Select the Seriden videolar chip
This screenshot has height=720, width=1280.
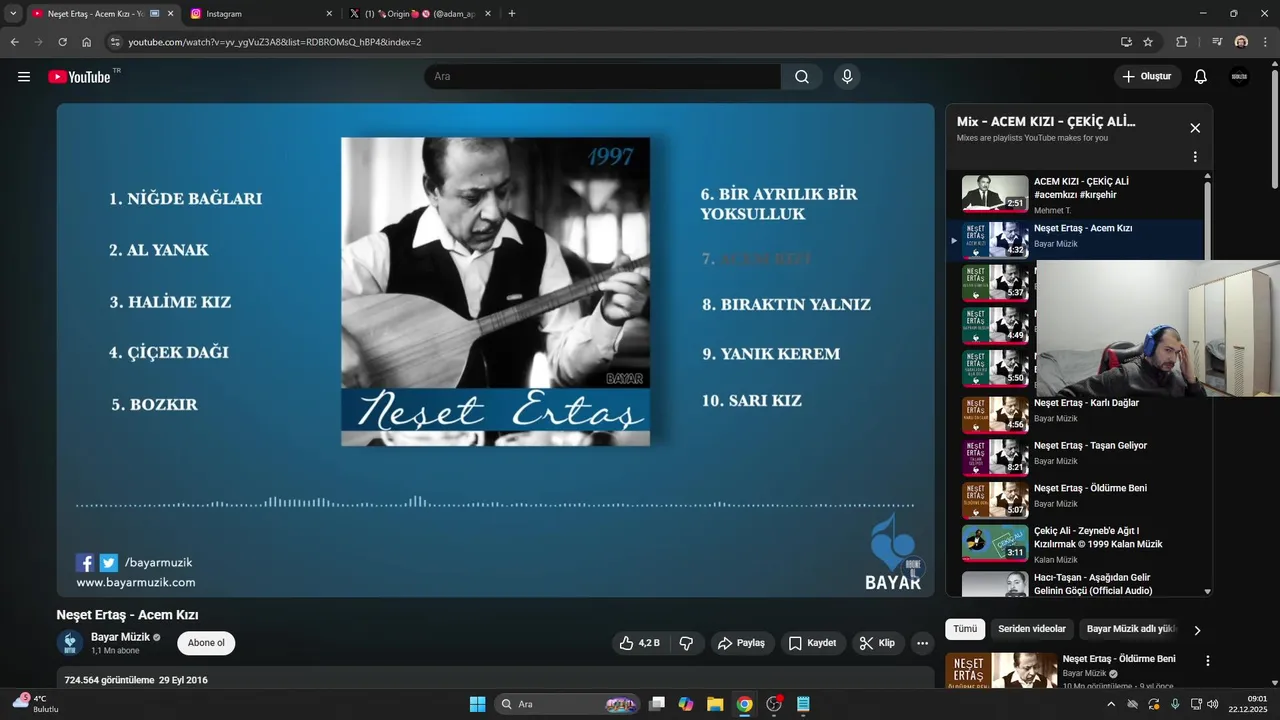click(x=1032, y=629)
